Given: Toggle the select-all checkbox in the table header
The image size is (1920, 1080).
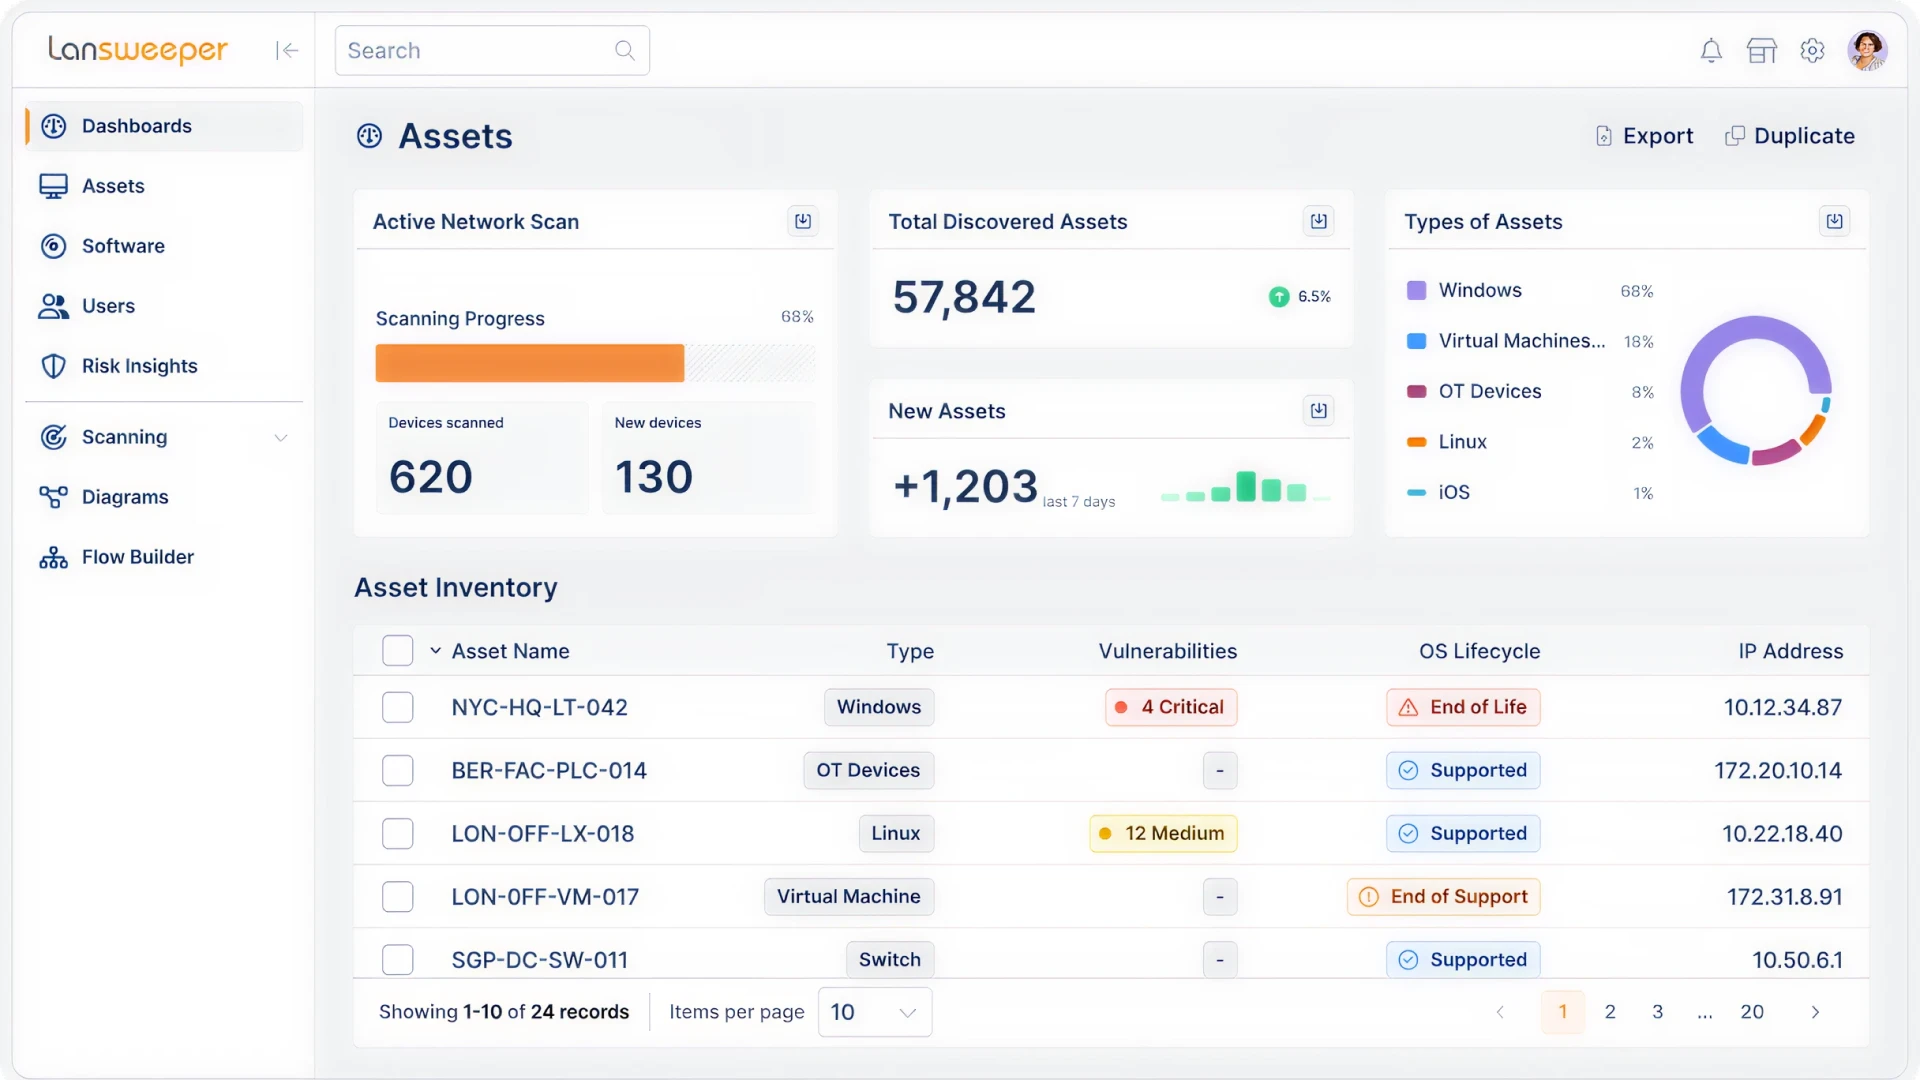Looking at the screenshot, I should (x=397, y=650).
